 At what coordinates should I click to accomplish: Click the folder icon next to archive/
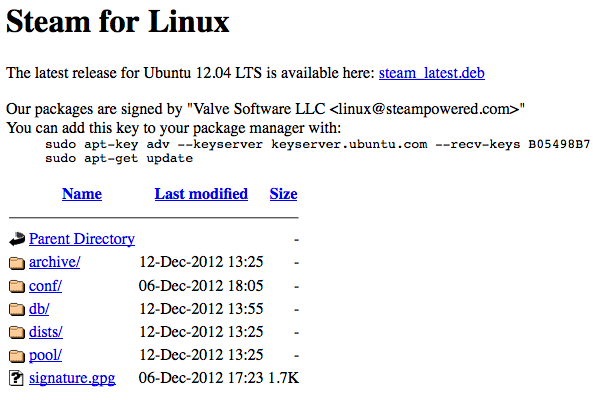point(17,263)
